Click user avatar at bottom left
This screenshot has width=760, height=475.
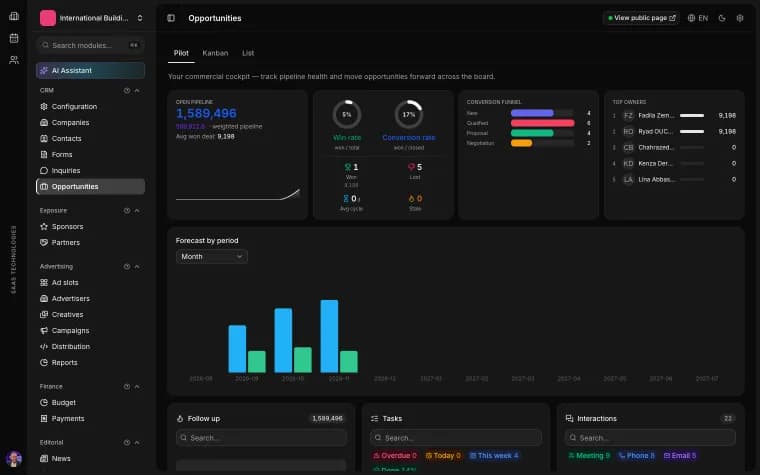coord(14,458)
